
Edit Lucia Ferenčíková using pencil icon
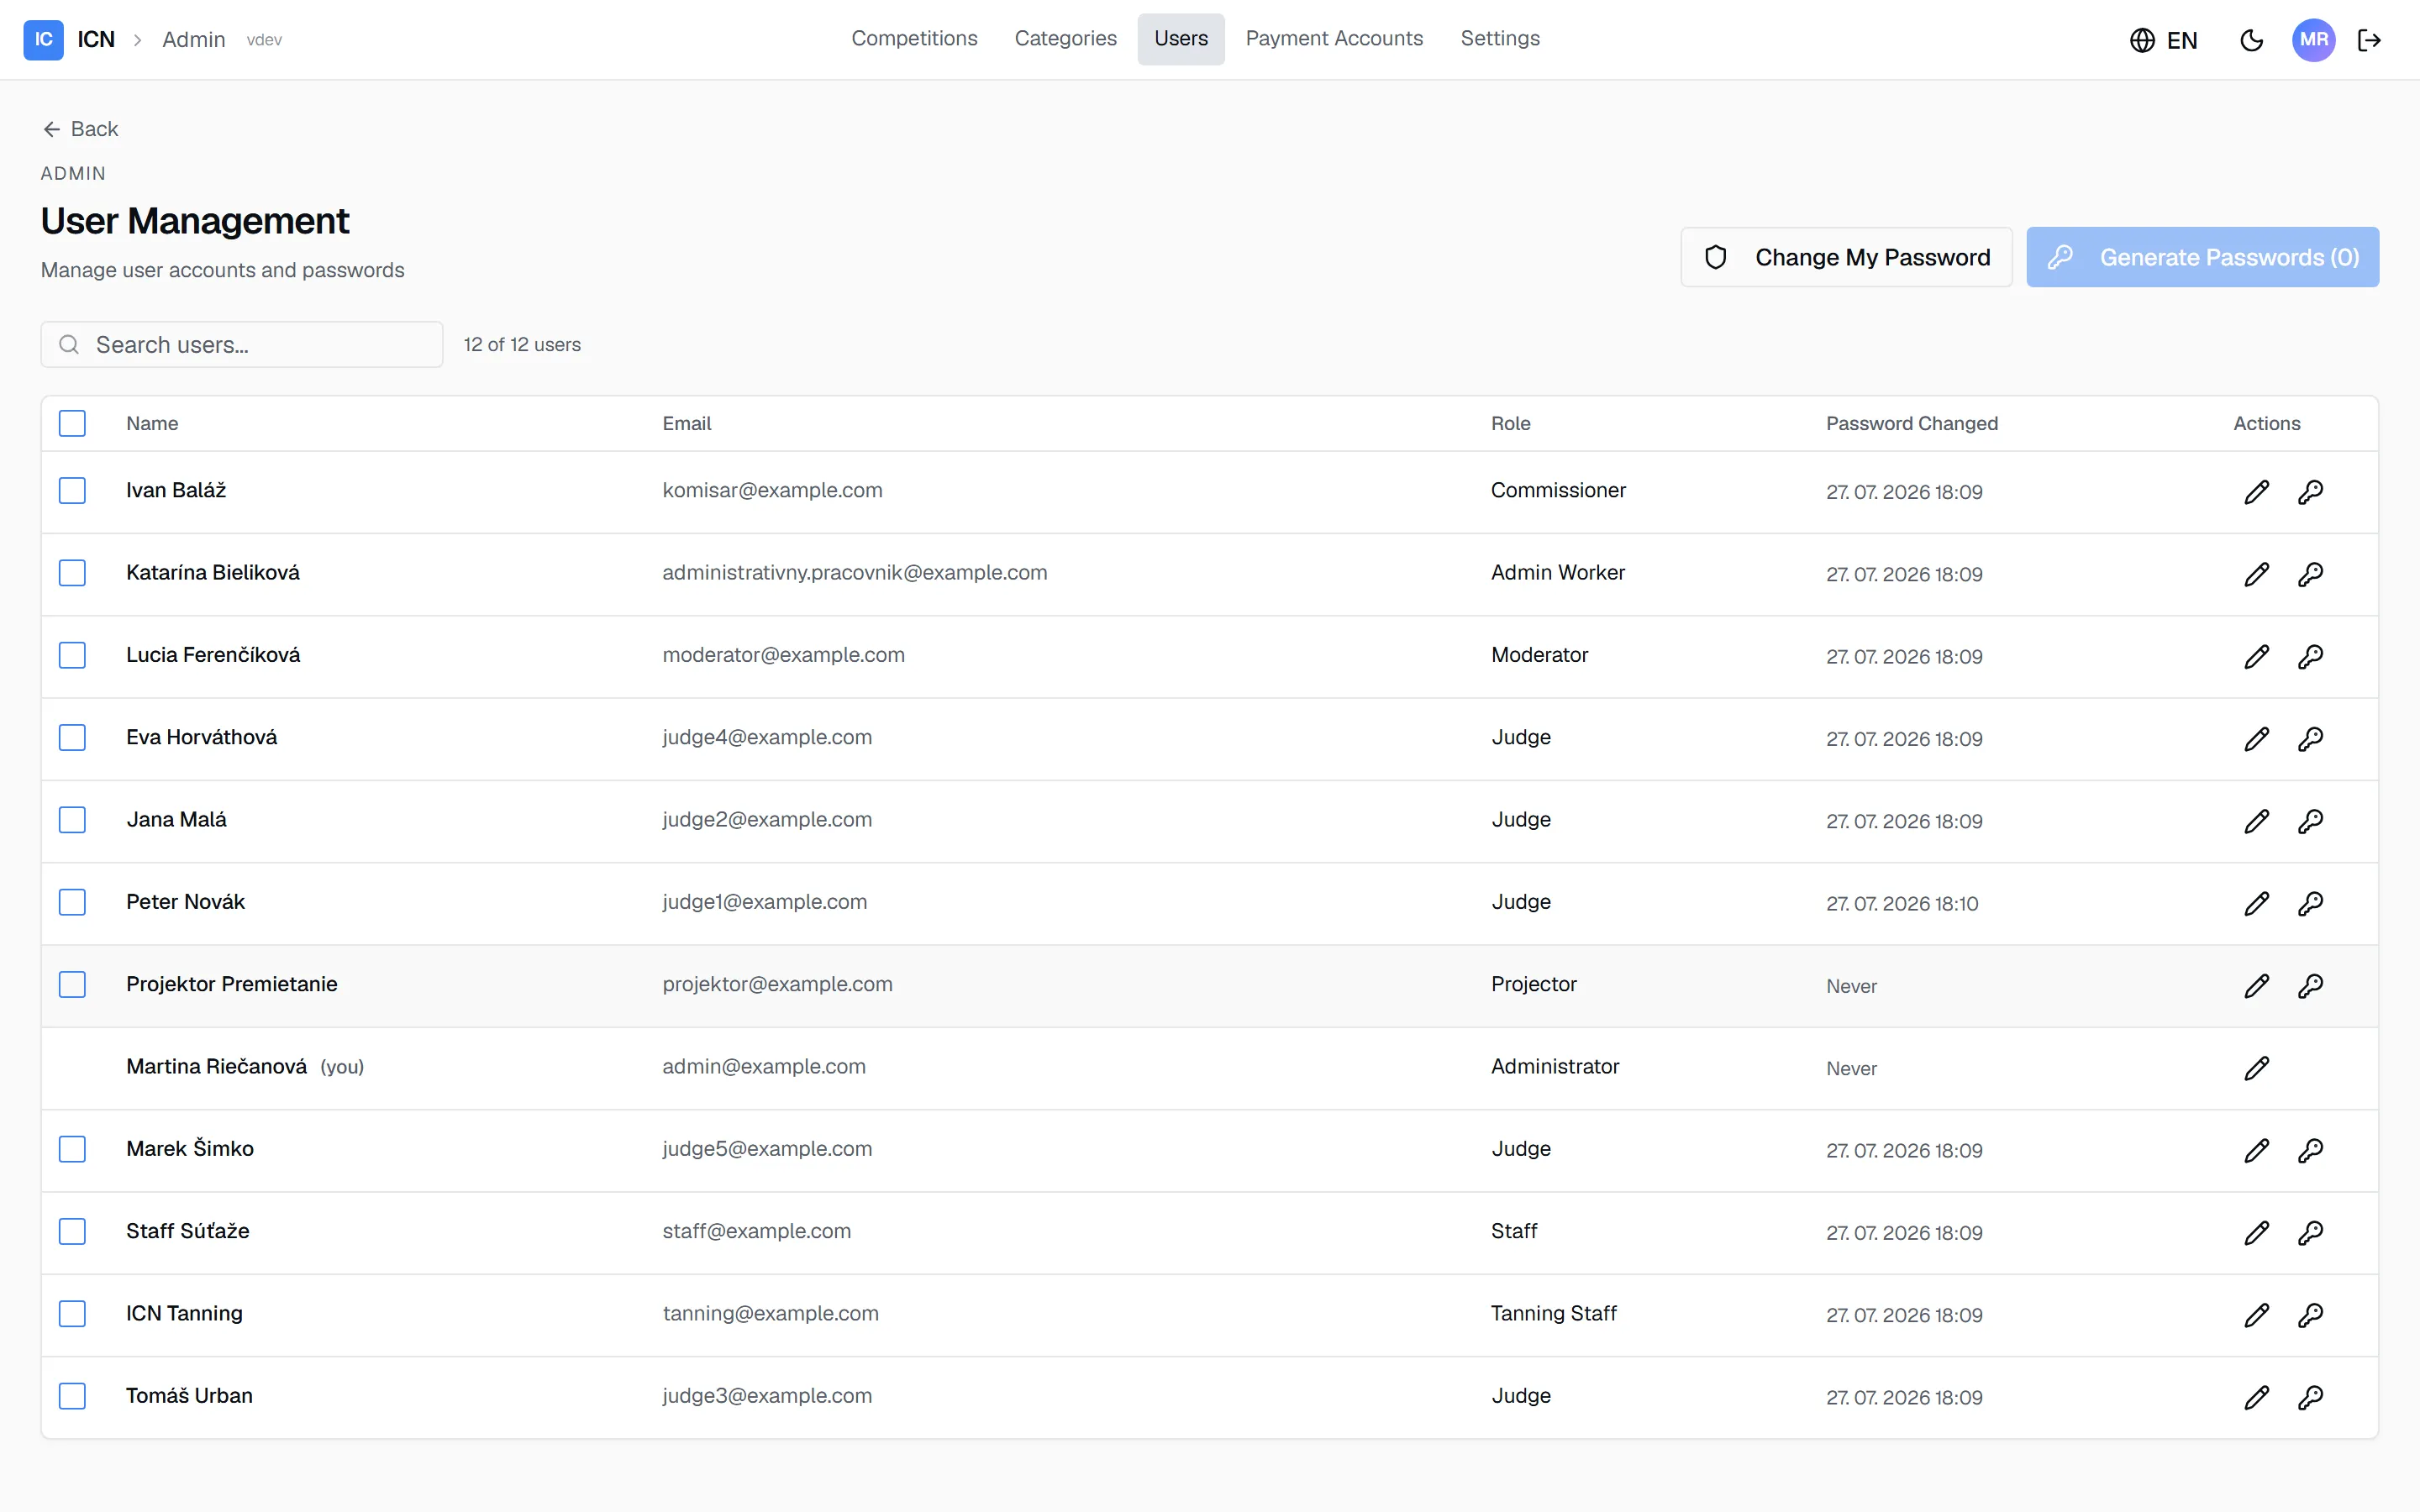click(2256, 656)
